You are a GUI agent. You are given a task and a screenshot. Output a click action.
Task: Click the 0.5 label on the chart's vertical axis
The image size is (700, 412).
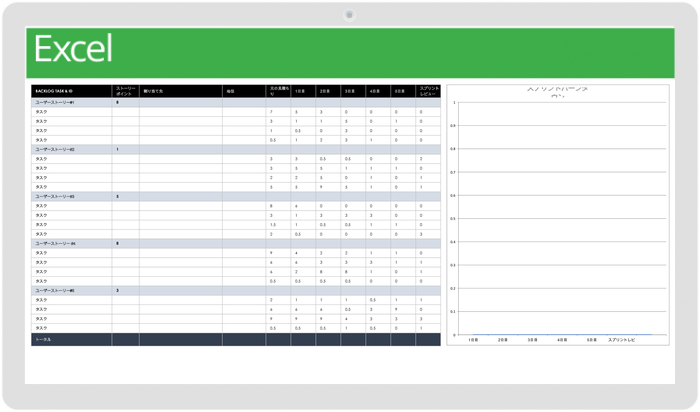click(x=453, y=219)
